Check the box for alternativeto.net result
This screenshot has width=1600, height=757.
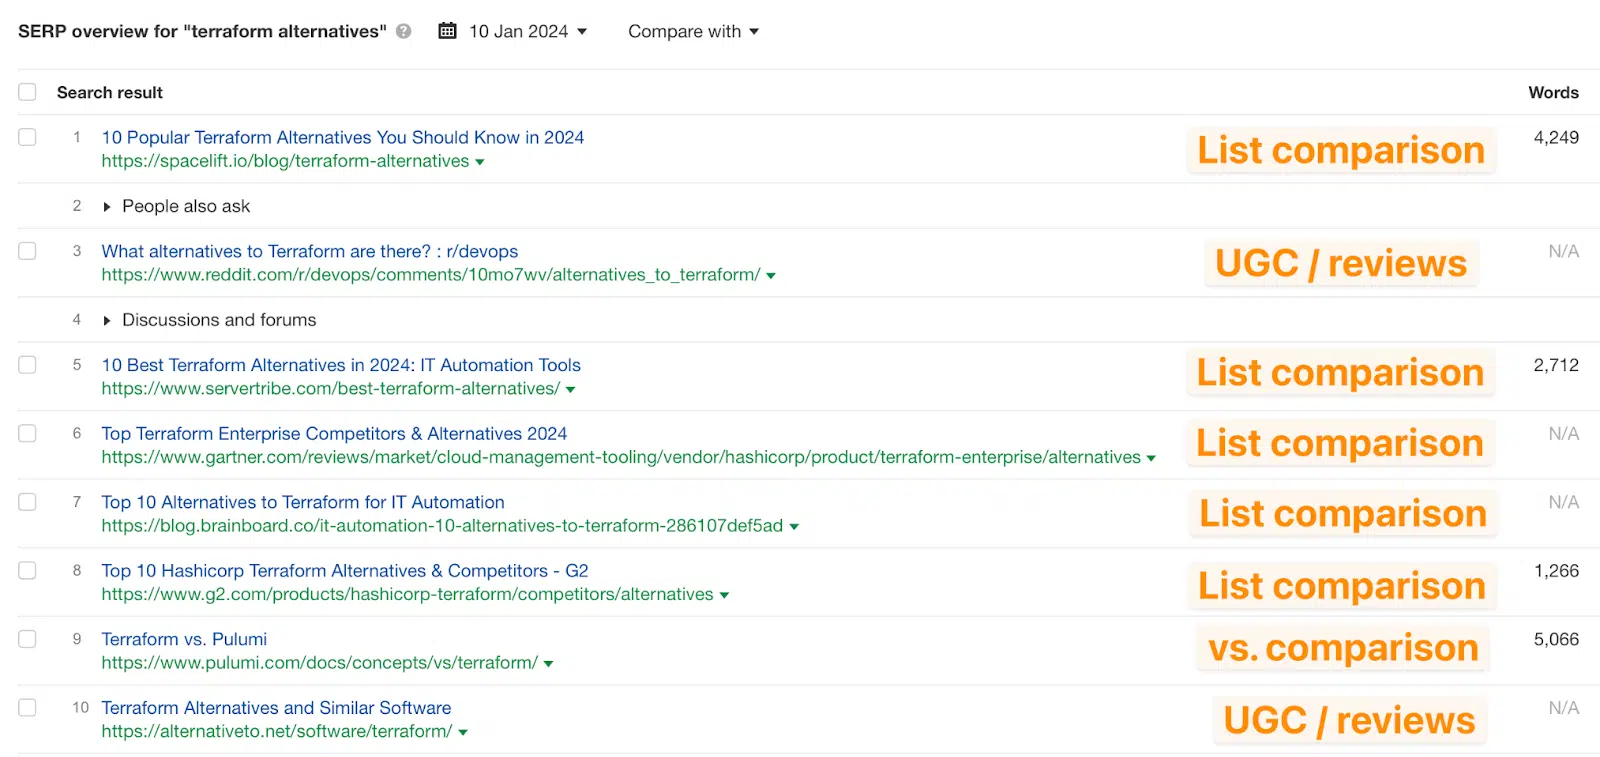tap(27, 707)
